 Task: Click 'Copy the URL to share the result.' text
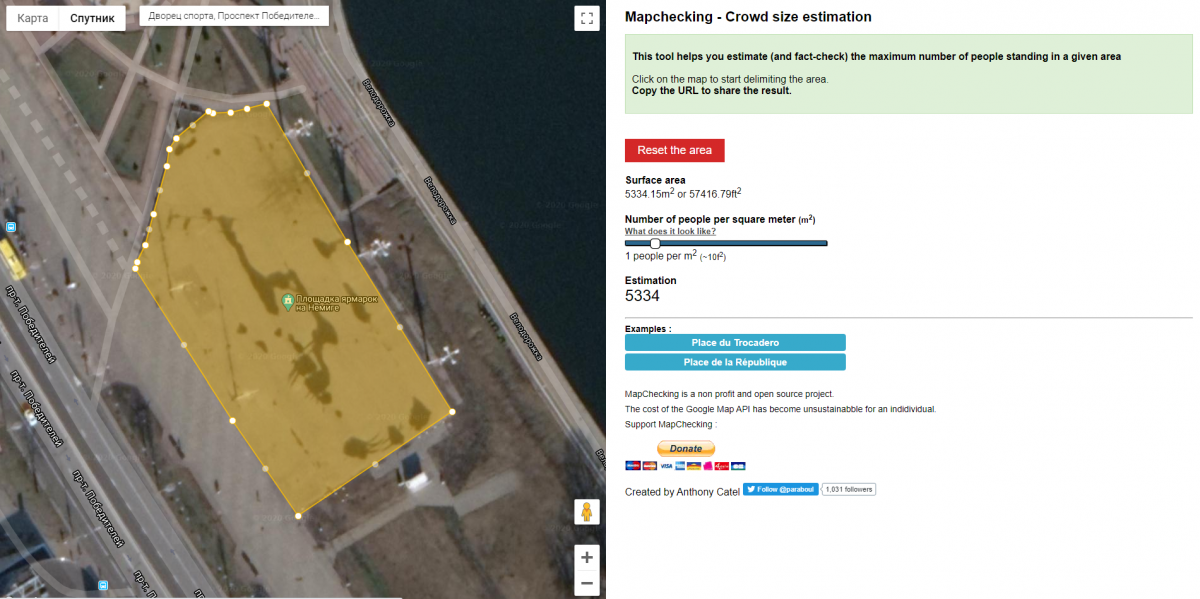click(712, 91)
